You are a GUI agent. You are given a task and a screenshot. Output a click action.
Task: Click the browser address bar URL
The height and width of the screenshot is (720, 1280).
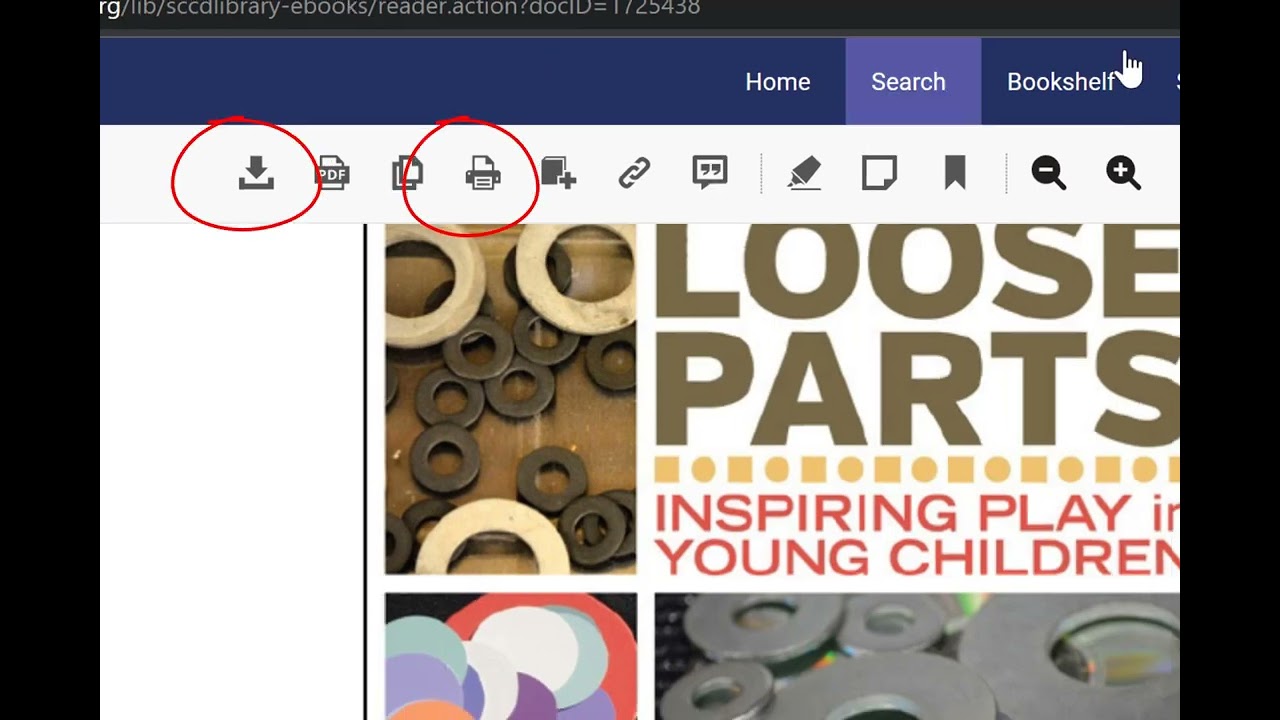coord(400,8)
